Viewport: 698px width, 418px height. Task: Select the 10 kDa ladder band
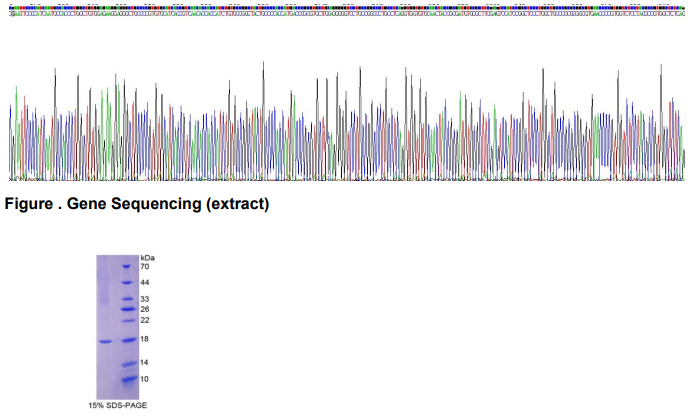coord(126,379)
